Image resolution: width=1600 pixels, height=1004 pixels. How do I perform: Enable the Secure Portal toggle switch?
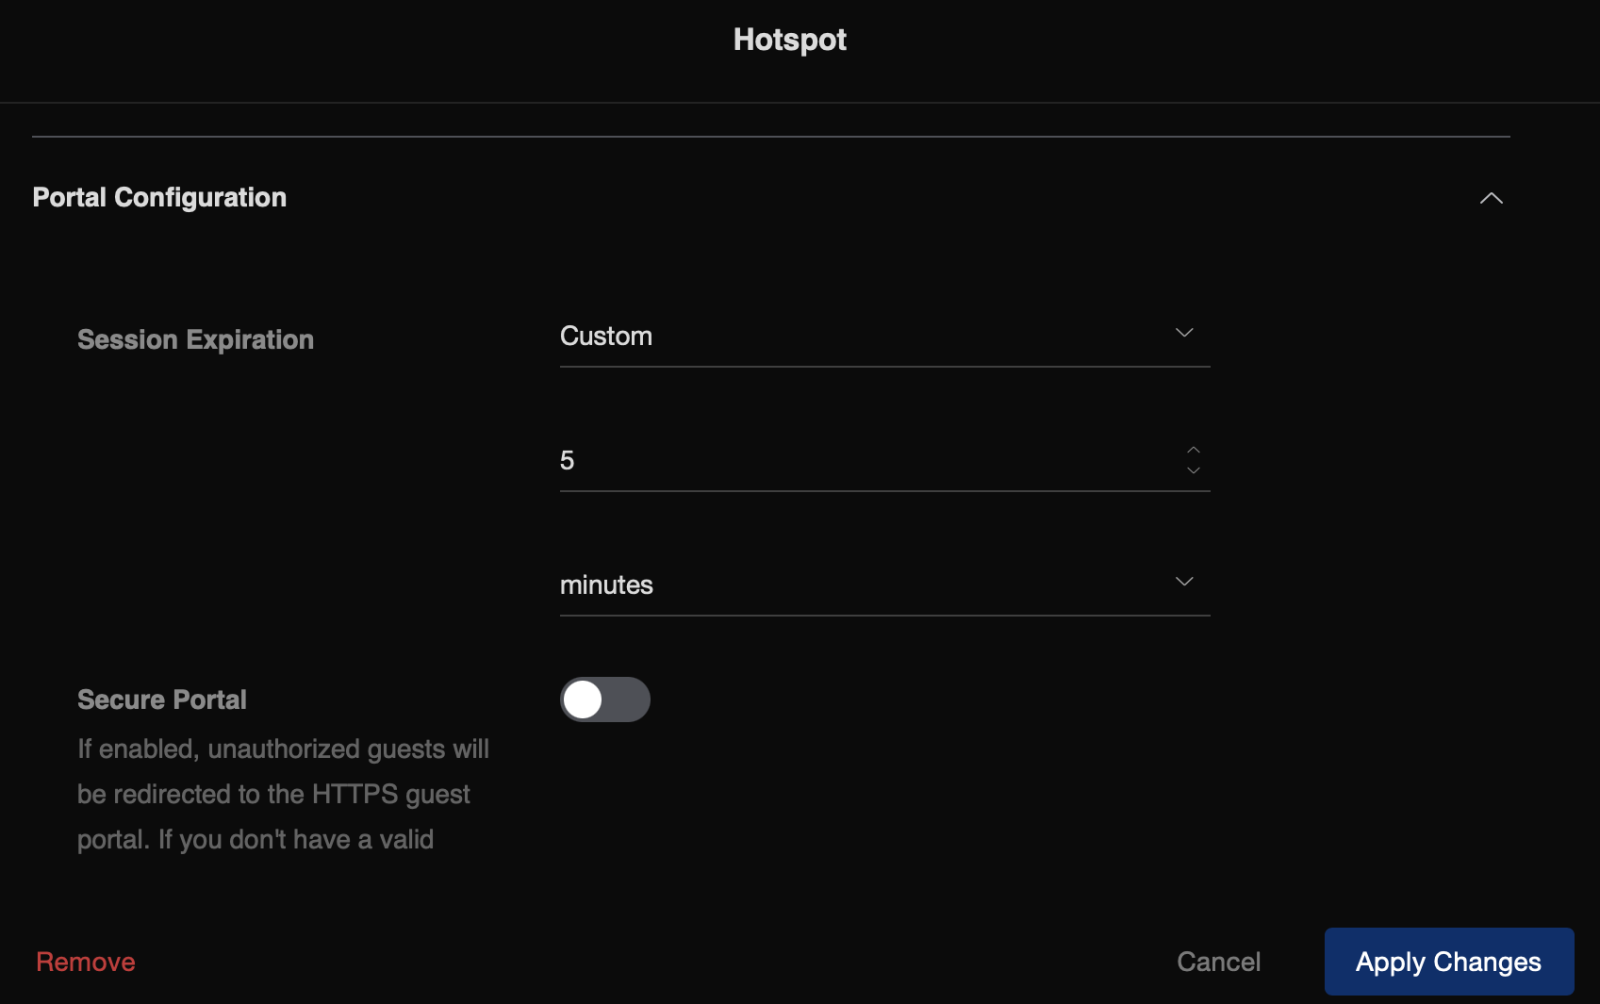coord(605,700)
